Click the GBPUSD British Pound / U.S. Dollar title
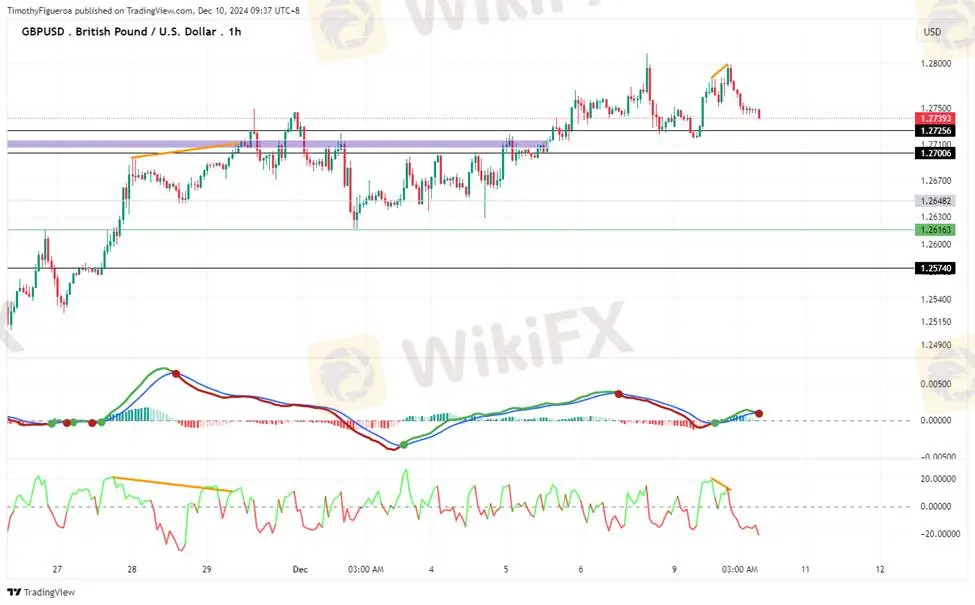This screenshot has width=975, height=605. coord(131,32)
